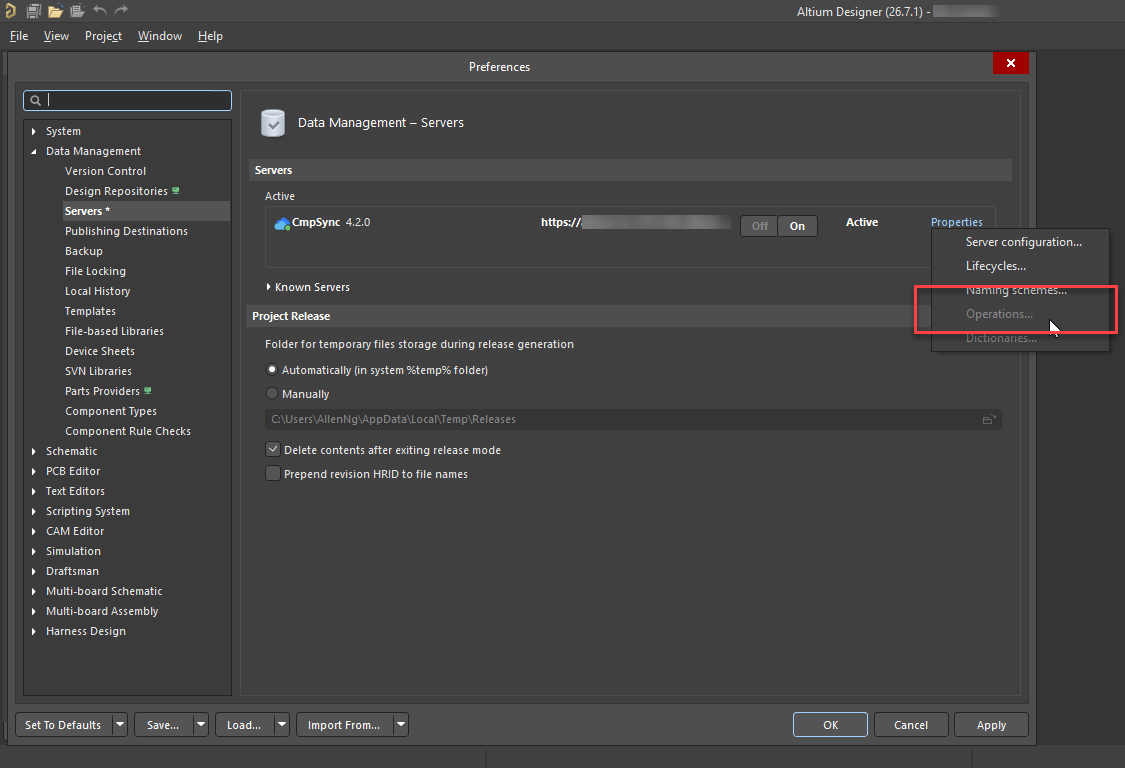The width and height of the screenshot is (1125, 768).
Task: Click the Open folder icon in quick access bar
Action: coord(55,10)
